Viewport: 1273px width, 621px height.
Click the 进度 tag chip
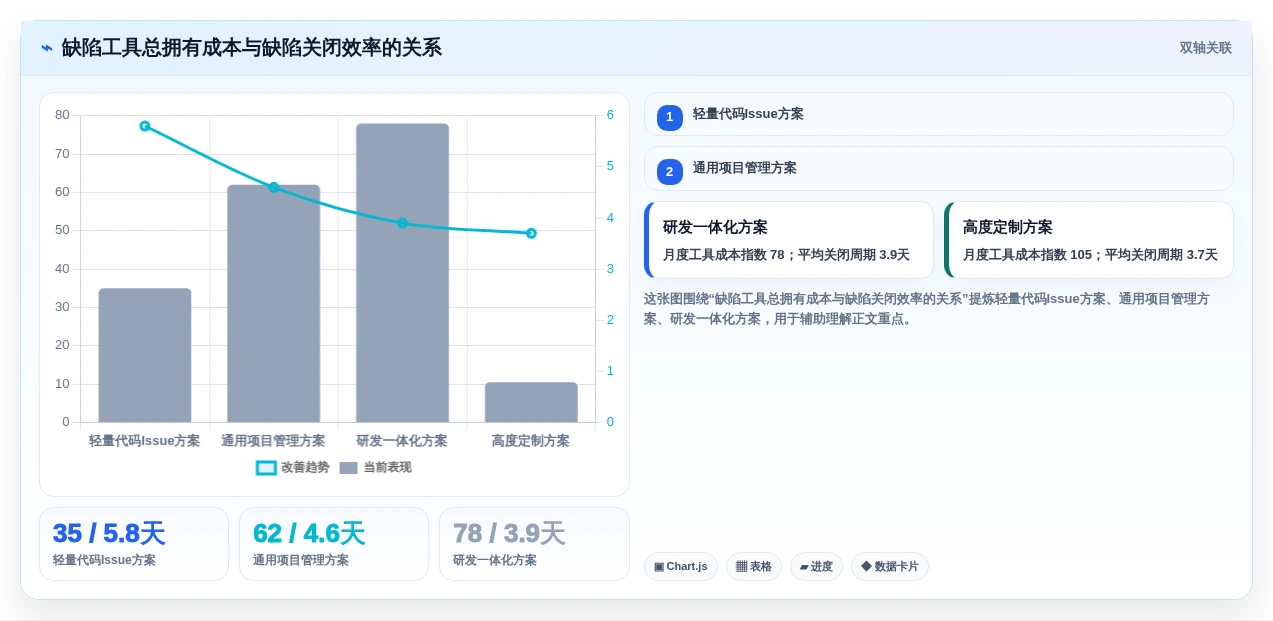click(816, 566)
